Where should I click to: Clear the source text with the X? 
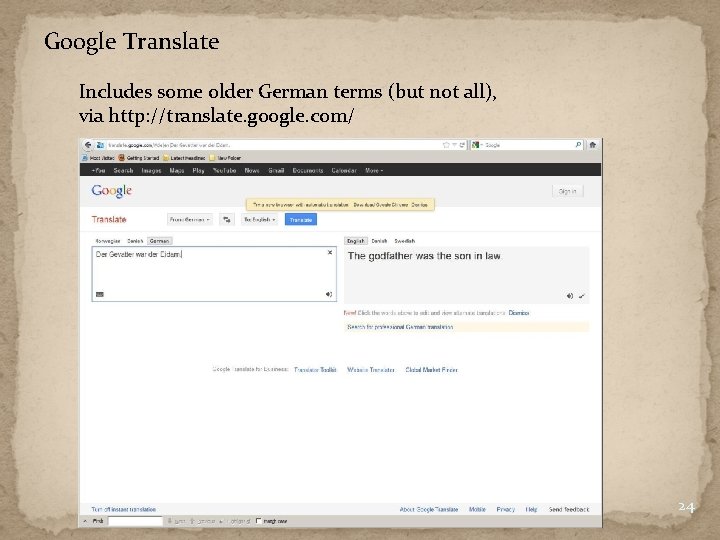point(330,253)
